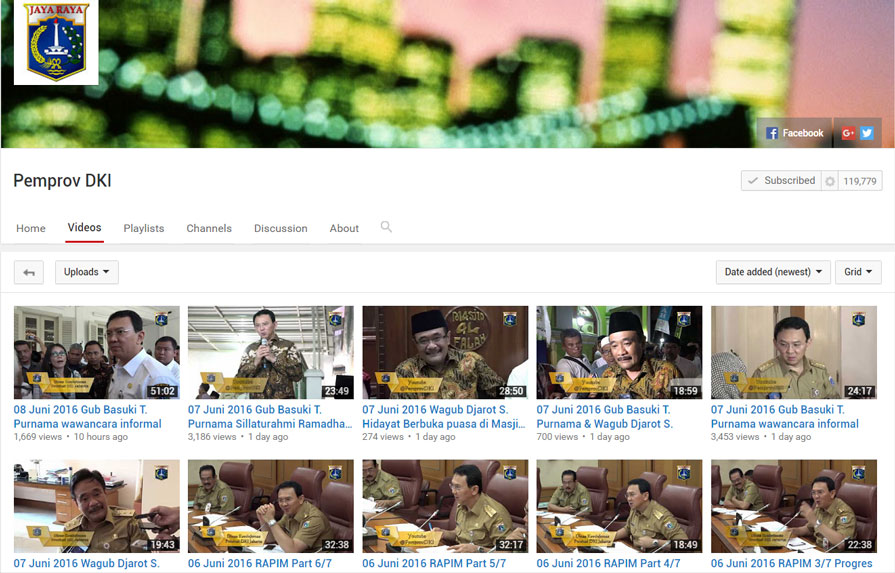This screenshot has height=573, width=895.
Task: Open 06 Juni 2016 RAPIM Part 5/7 link
Action: click(x=434, y=563)
